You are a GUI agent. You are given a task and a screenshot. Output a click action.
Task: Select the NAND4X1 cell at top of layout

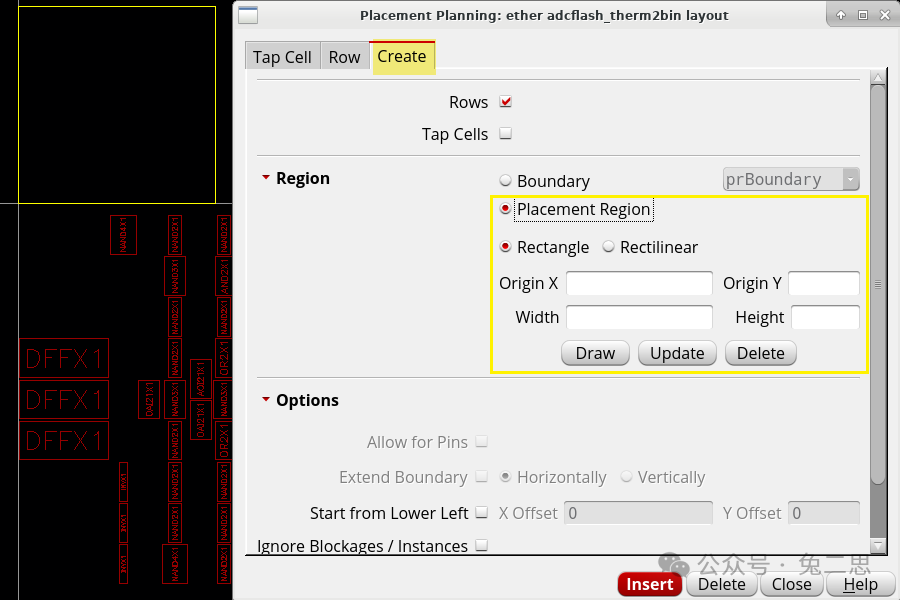pos(123,235)
